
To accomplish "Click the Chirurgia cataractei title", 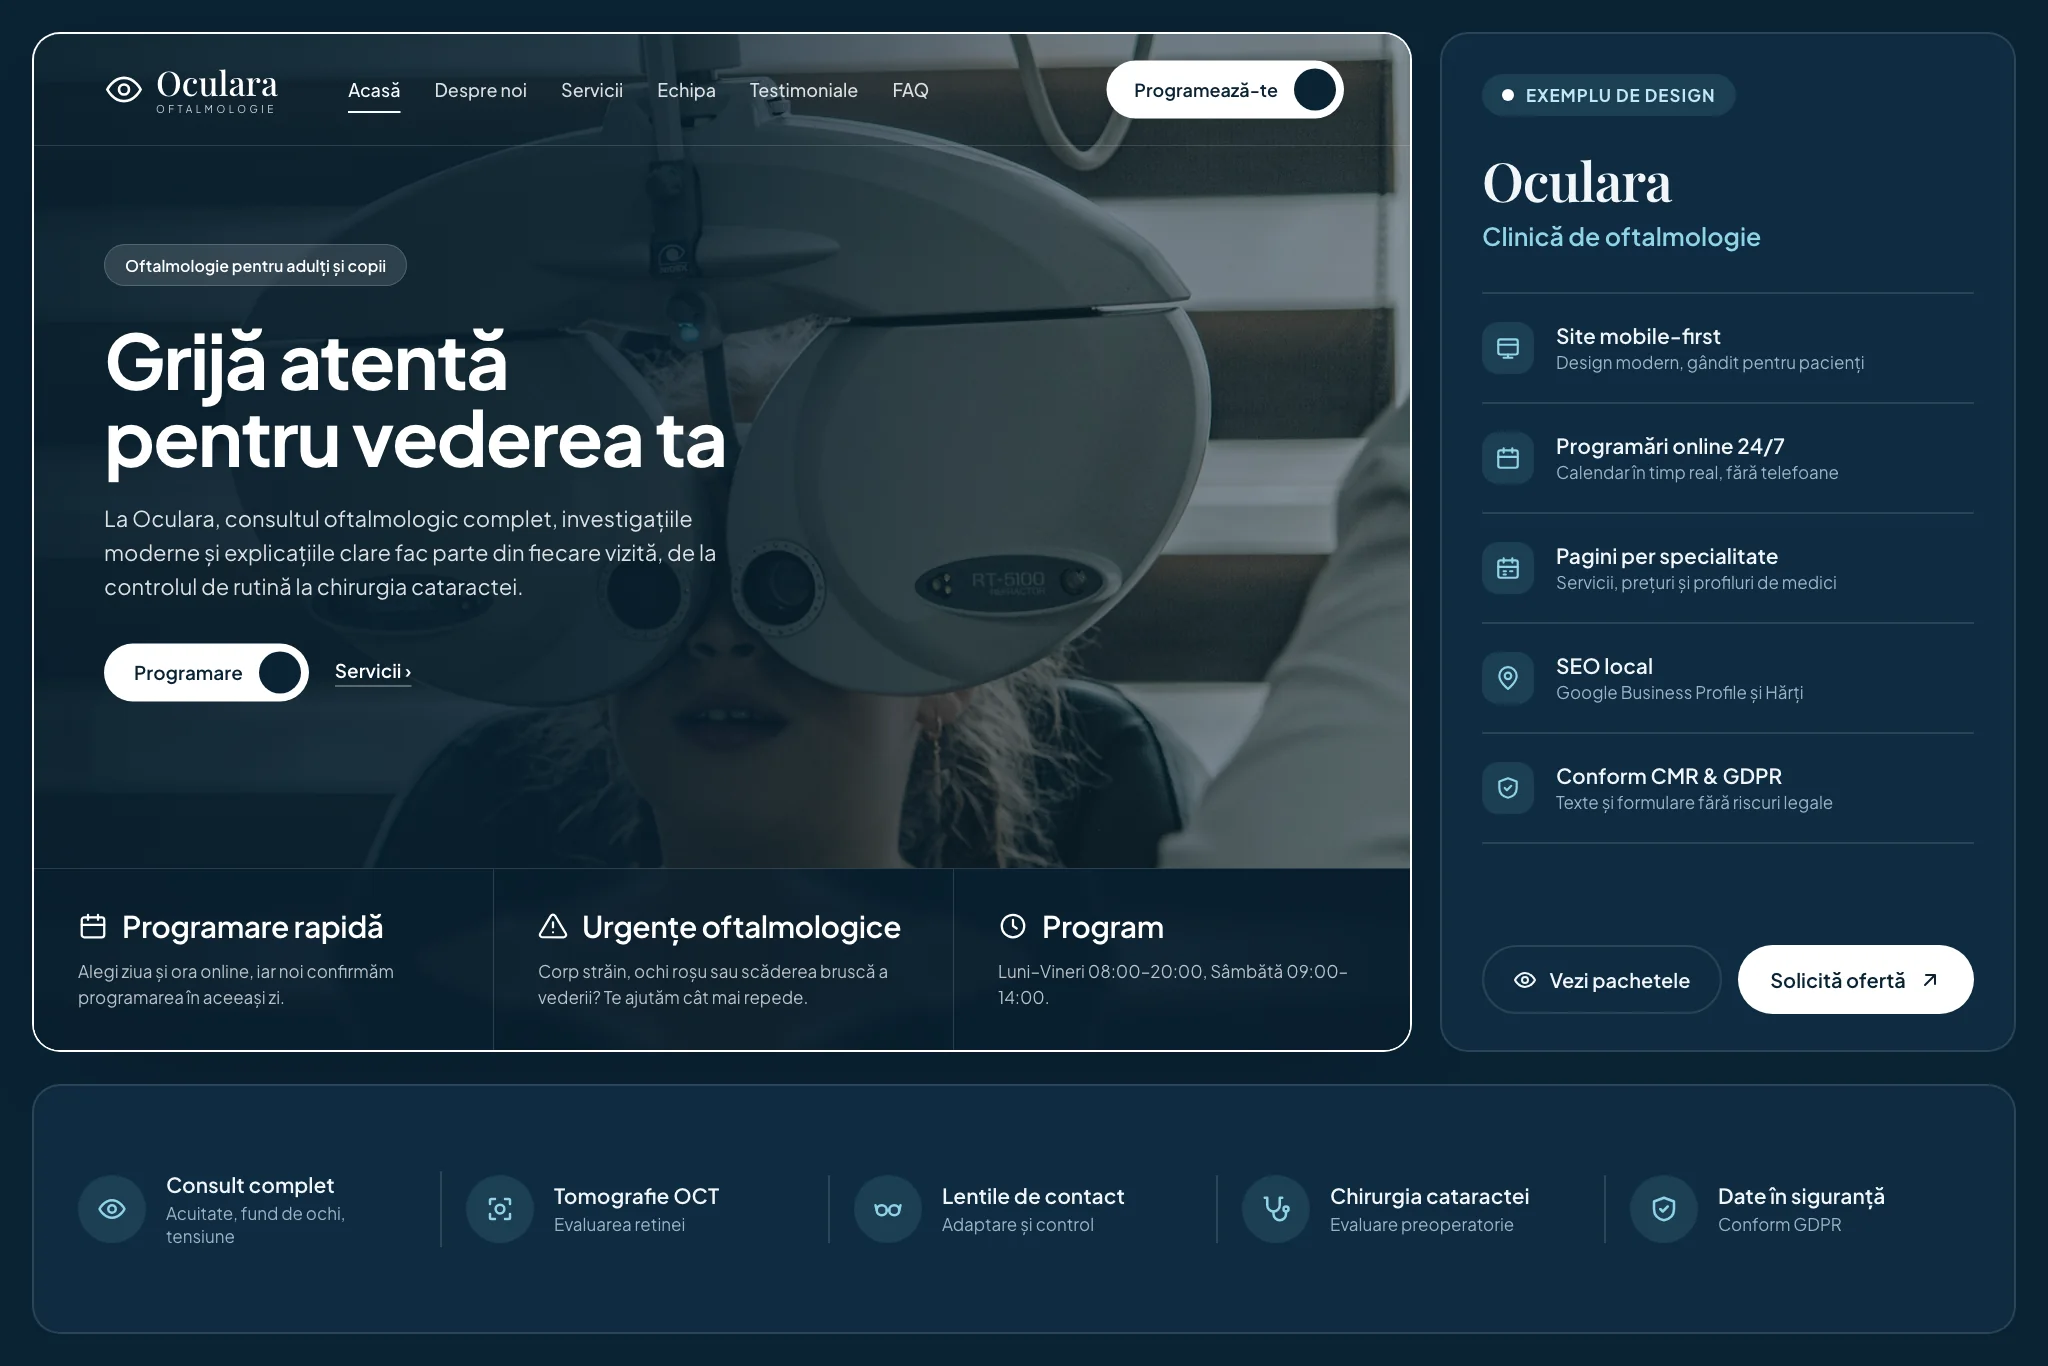I will 1429,1196.
